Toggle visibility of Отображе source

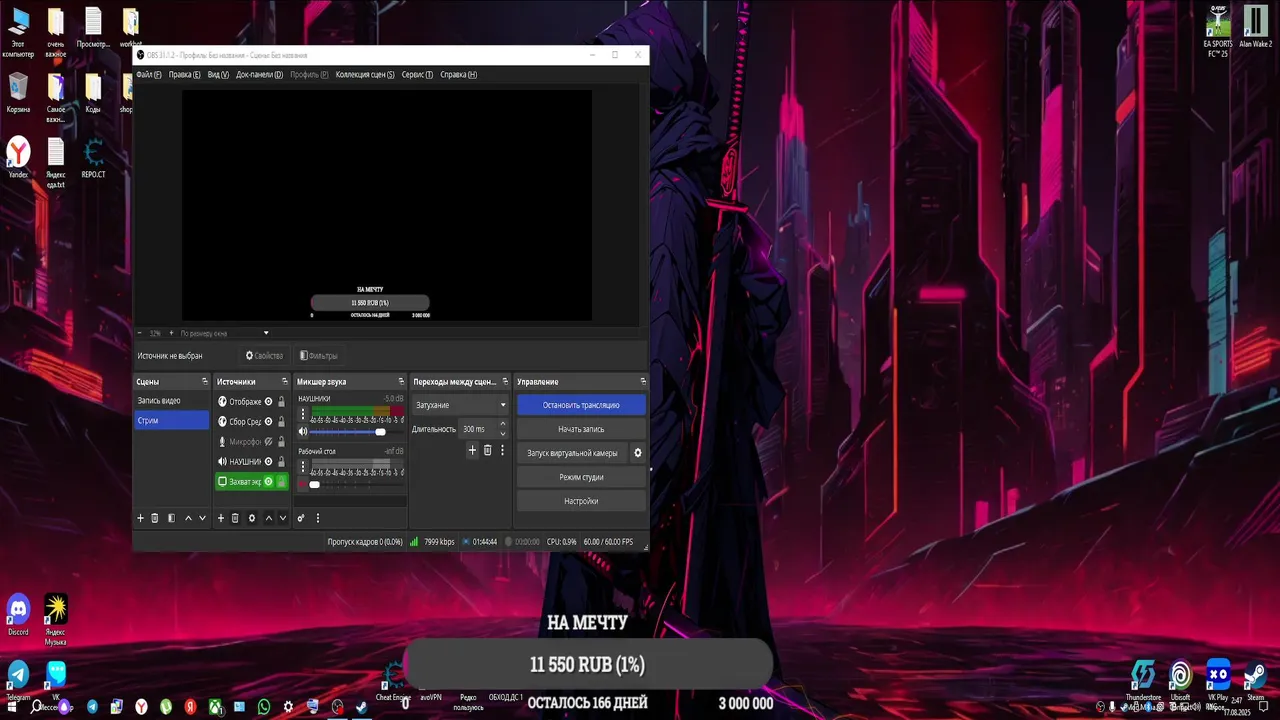[x=268, y=402]
